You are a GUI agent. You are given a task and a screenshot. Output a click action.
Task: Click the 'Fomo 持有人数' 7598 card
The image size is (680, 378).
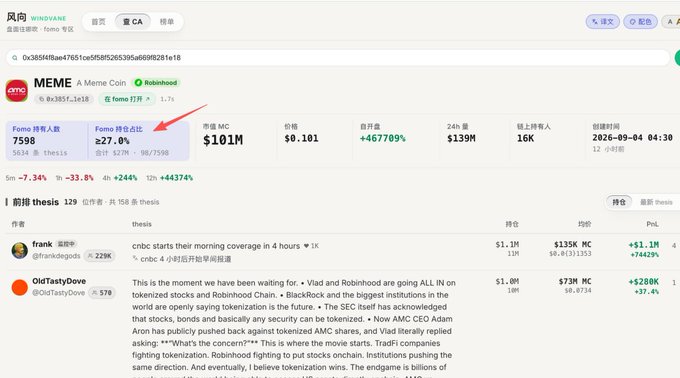click(x=47, y=141)
